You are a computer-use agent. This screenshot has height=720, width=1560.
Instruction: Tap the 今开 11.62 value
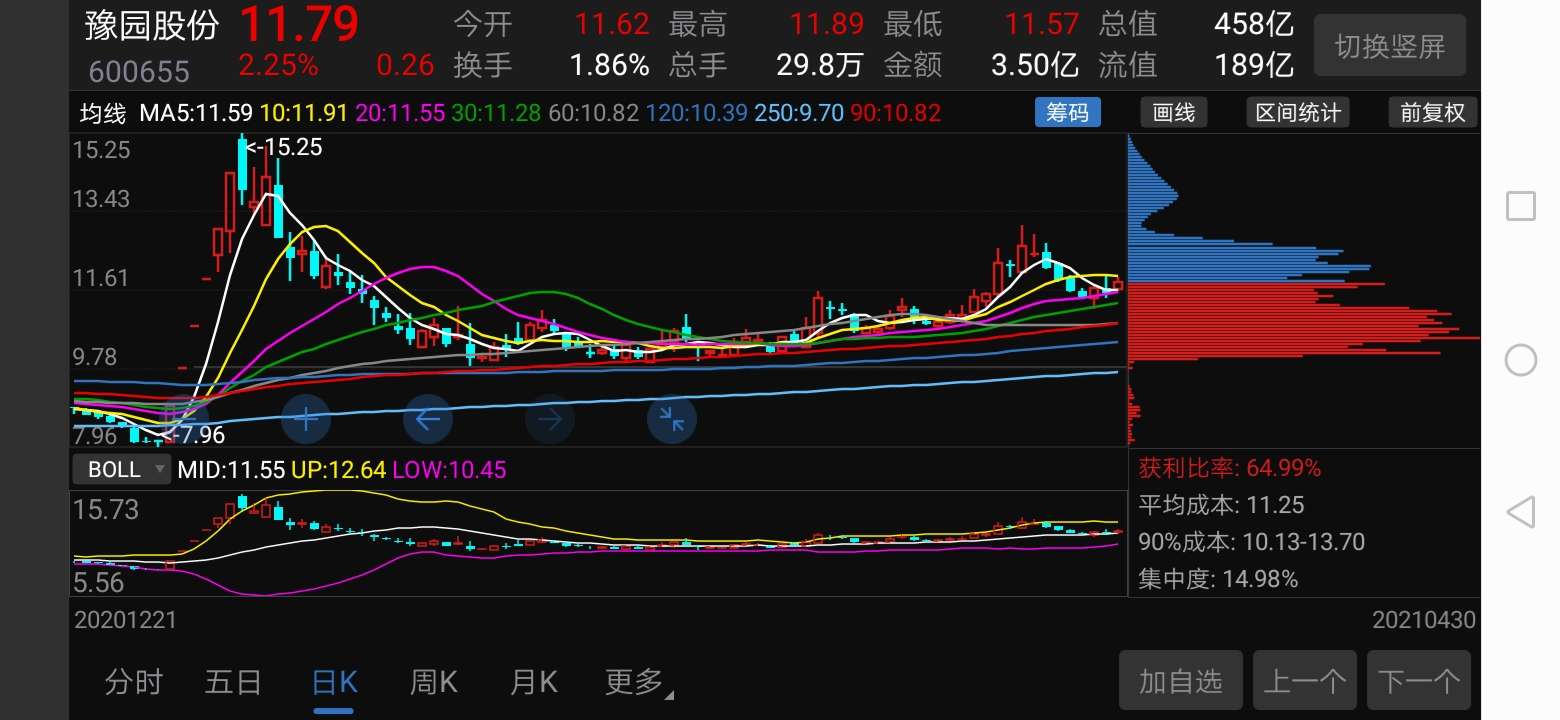tap(612, 23)
